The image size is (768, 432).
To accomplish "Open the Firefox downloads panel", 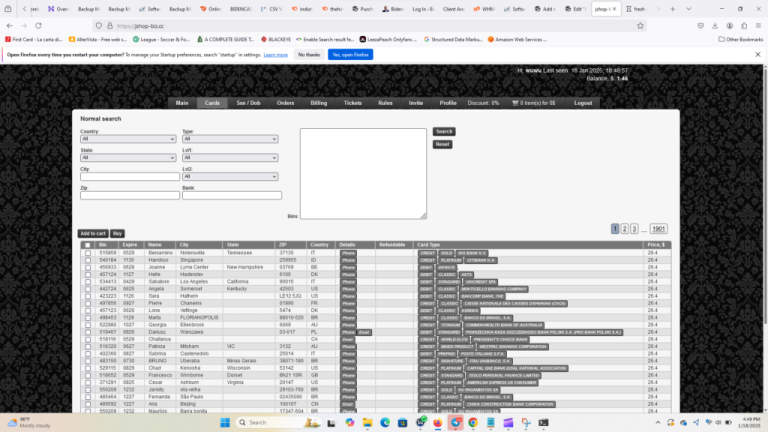I will [x=715, y=26].
